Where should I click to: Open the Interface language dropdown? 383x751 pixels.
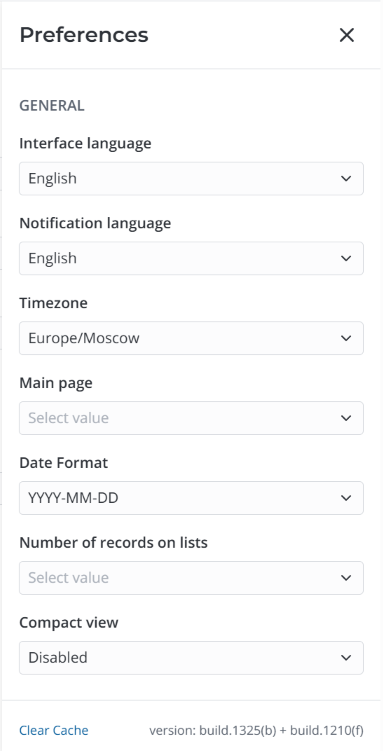[192, 179]
